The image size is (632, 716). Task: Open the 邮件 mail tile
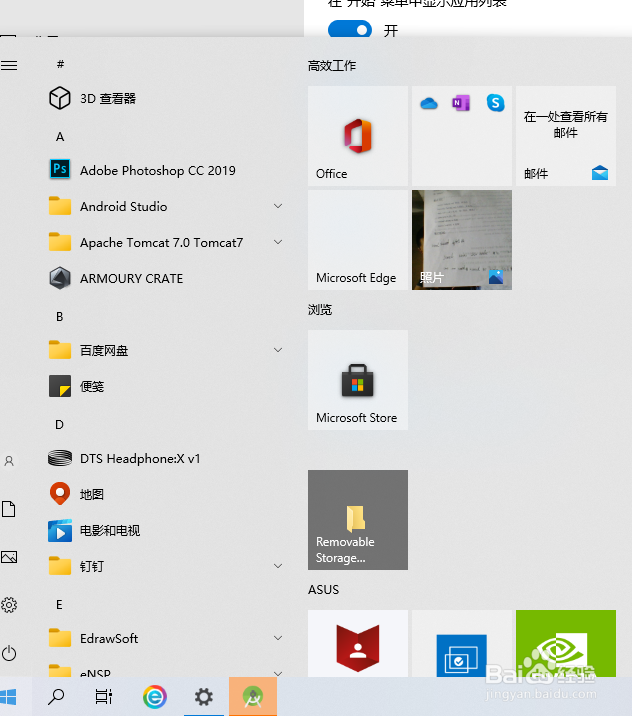pyautogui.click(x=566, y=136)
